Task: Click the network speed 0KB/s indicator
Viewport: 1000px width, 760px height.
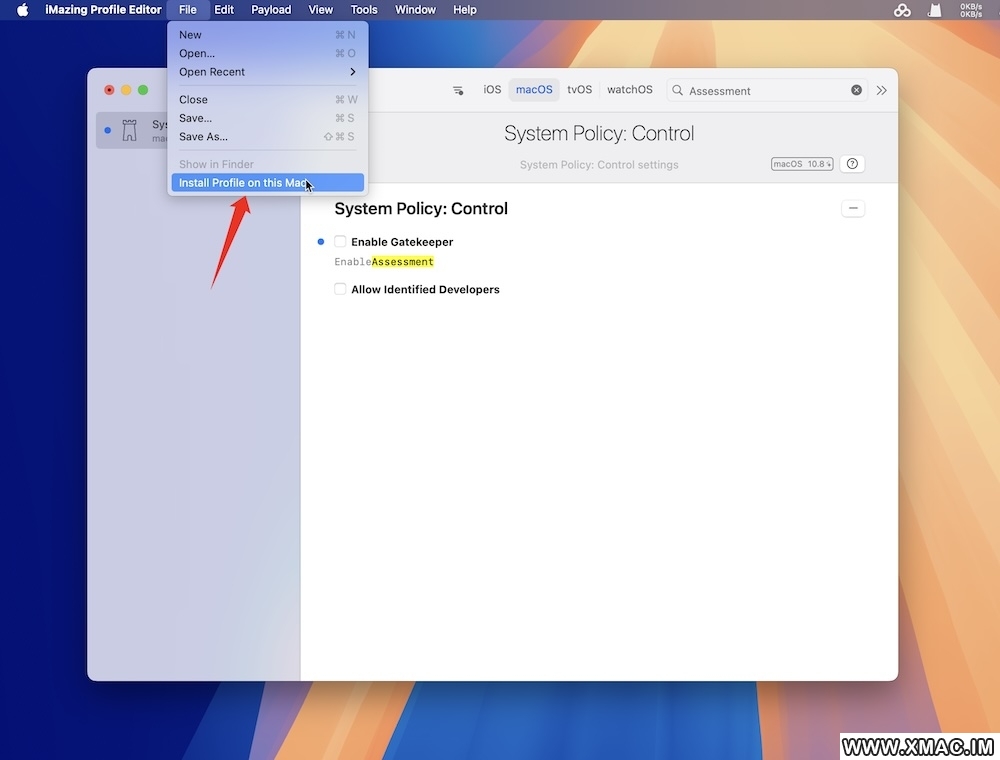Action: [x=971, y=10]
